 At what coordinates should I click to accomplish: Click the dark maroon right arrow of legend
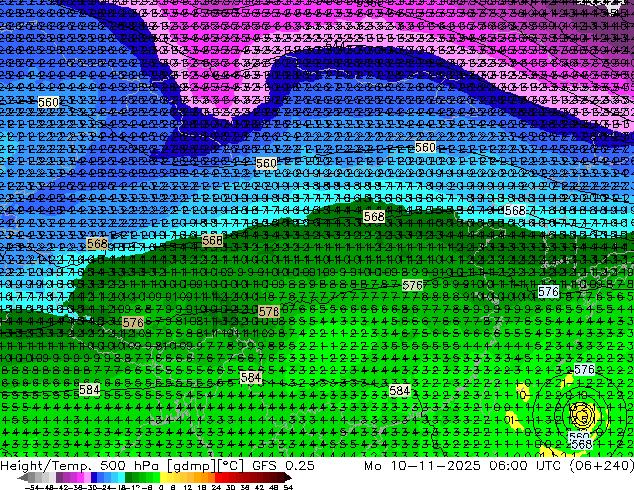click(288, 478)
